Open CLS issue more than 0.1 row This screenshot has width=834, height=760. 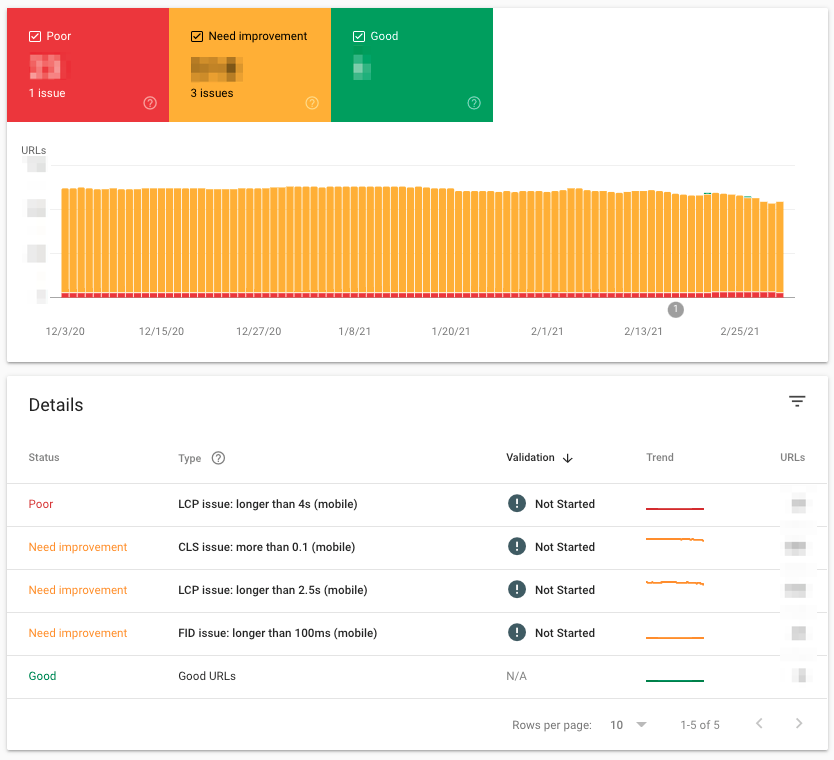coord(417,548)
